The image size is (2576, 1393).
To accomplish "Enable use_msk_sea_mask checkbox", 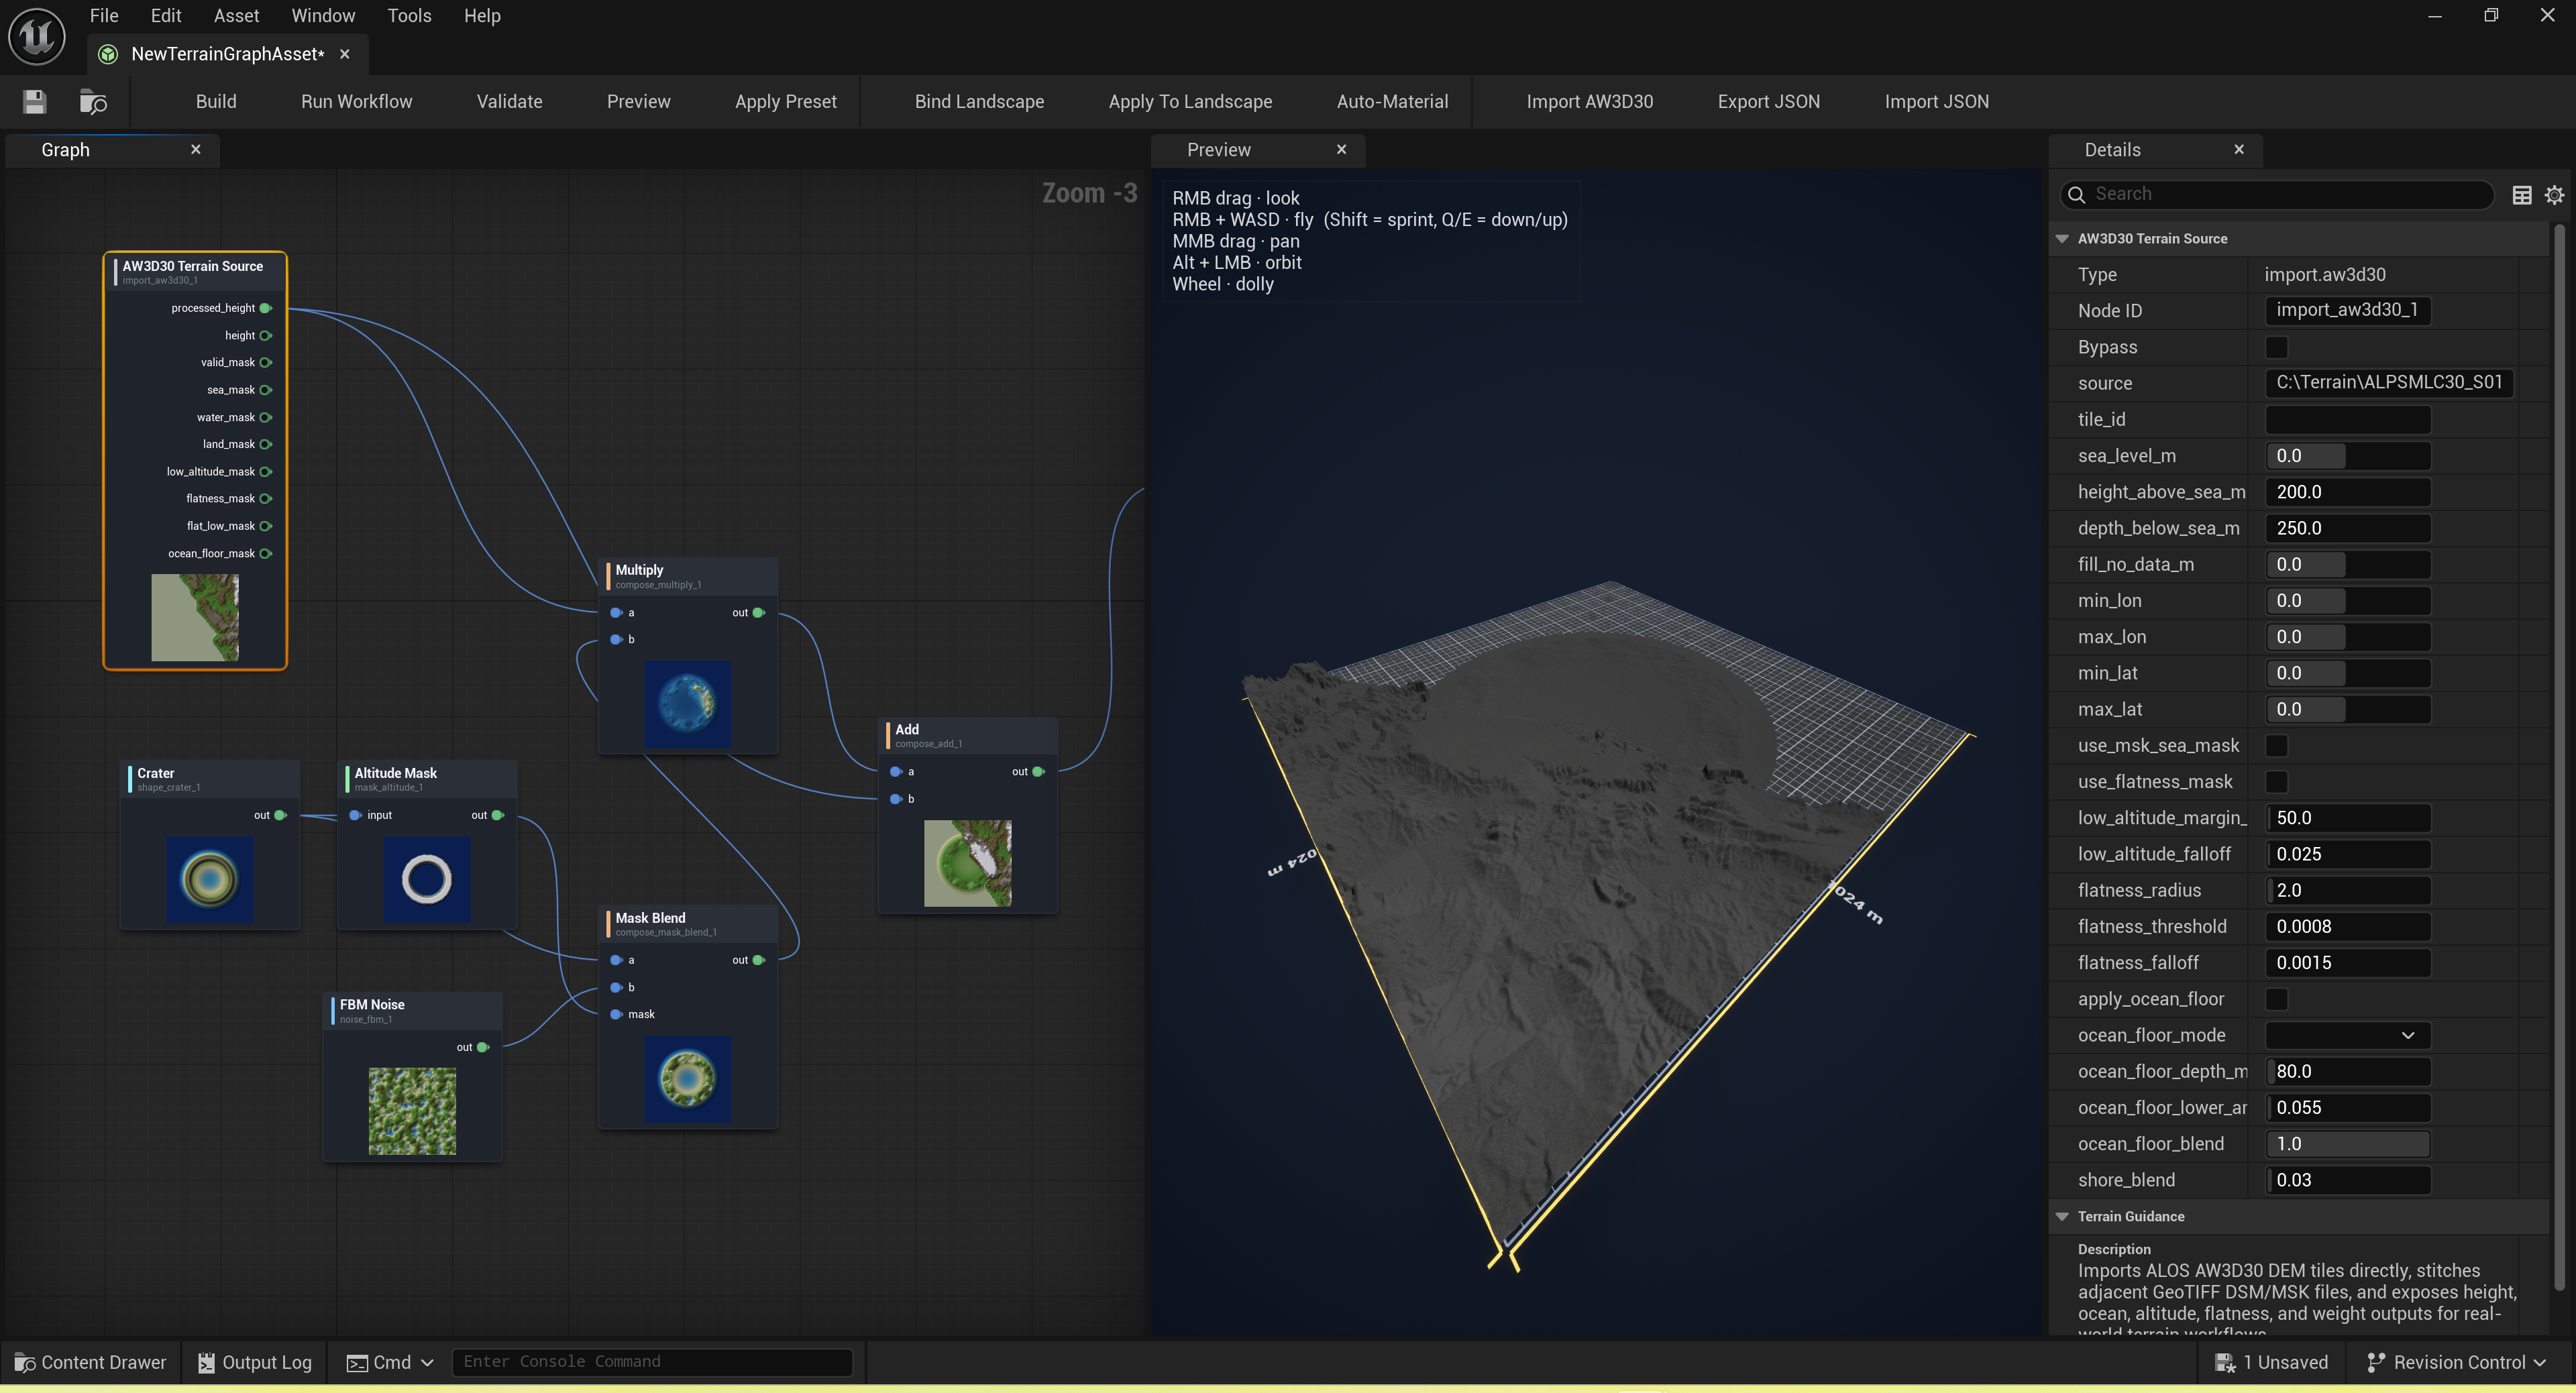I will click(2276, 745).
